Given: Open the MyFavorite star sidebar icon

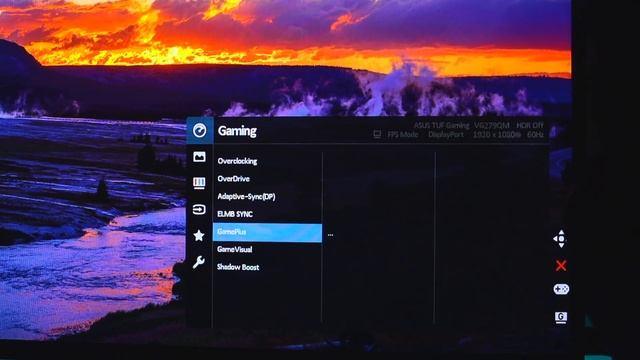Looking at the screenshot, I should [x=199, y=236].
